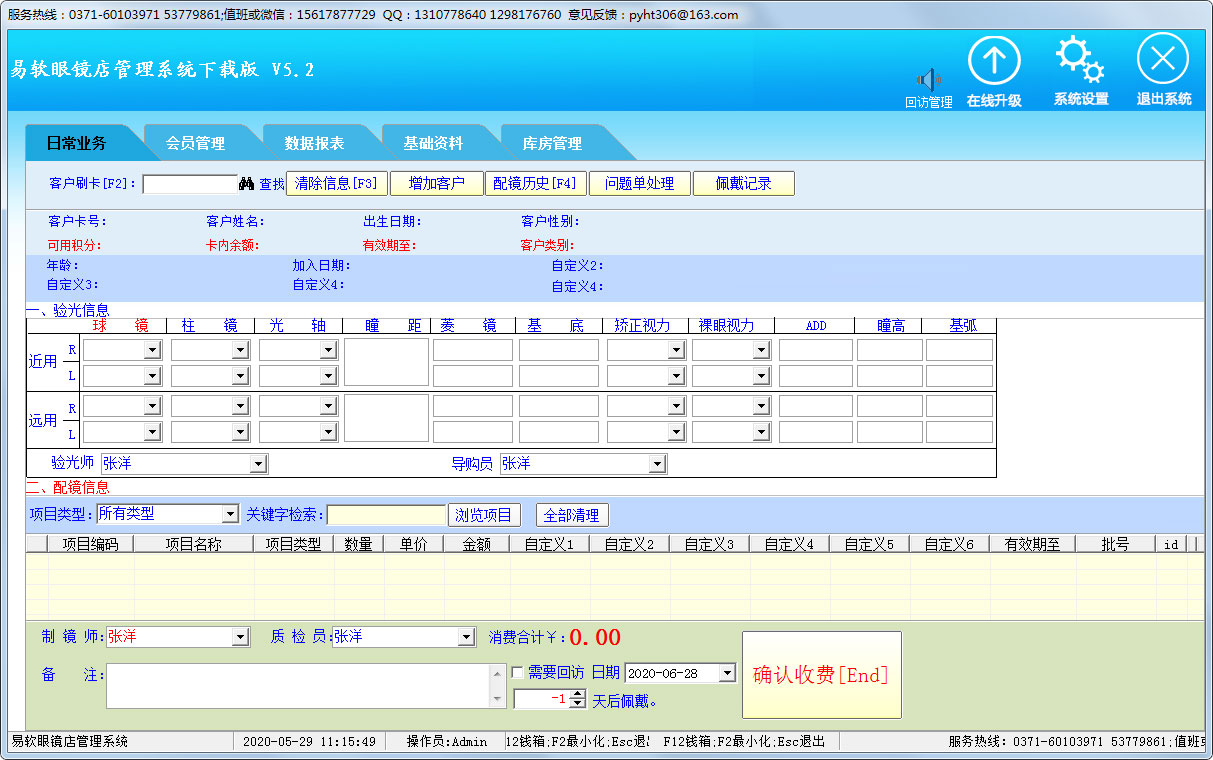Open 佩戴记录 button
The image size is (1213, 760).
tap(744, 184)
